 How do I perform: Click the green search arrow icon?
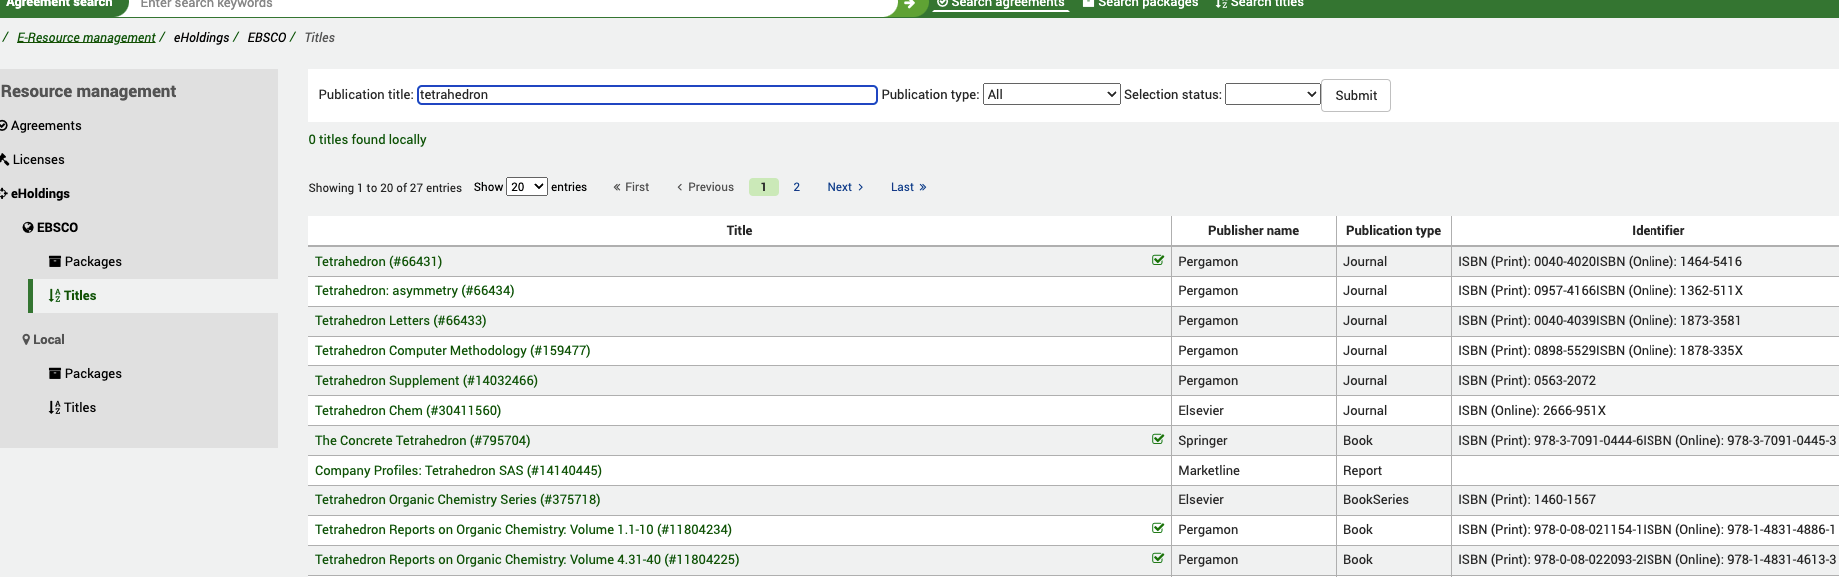tap(909, 4)
